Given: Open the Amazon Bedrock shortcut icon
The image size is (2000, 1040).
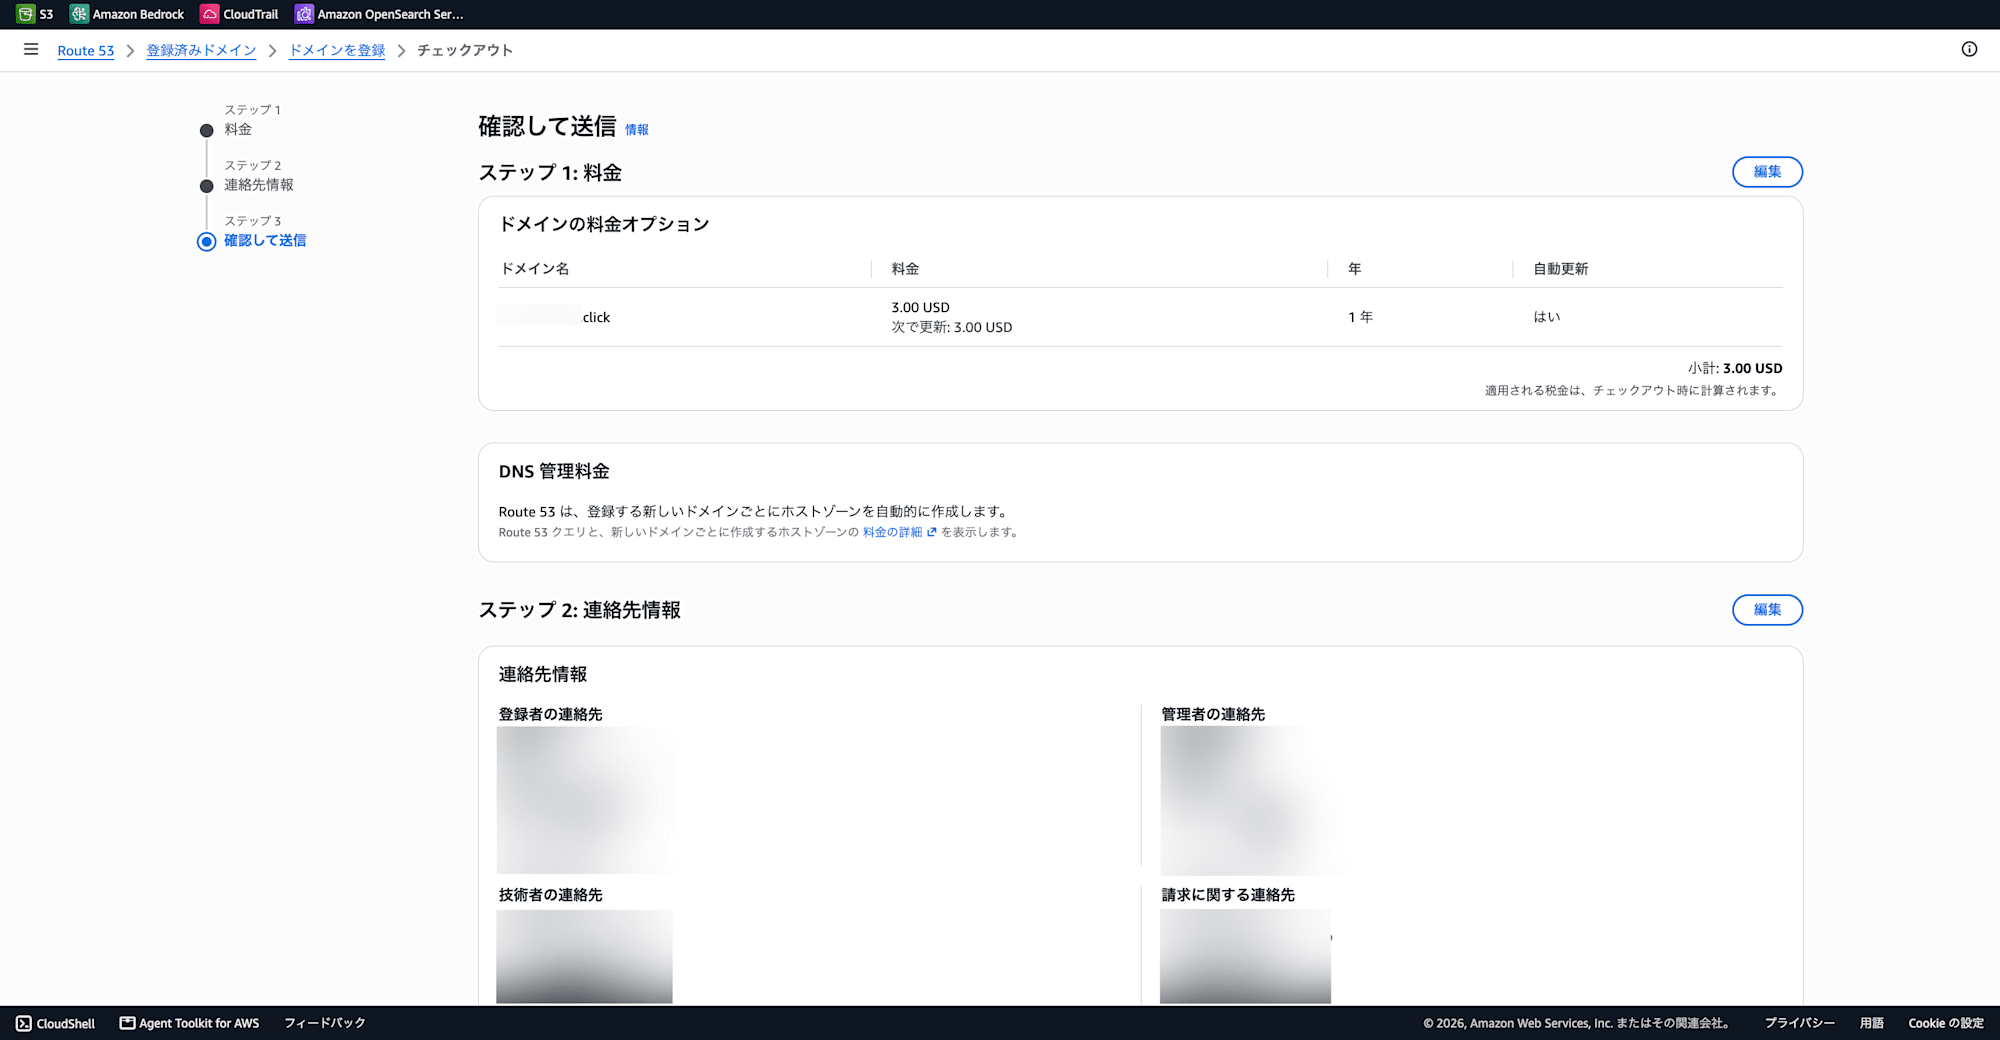Looking at the screenshot, I should (79, 14).
